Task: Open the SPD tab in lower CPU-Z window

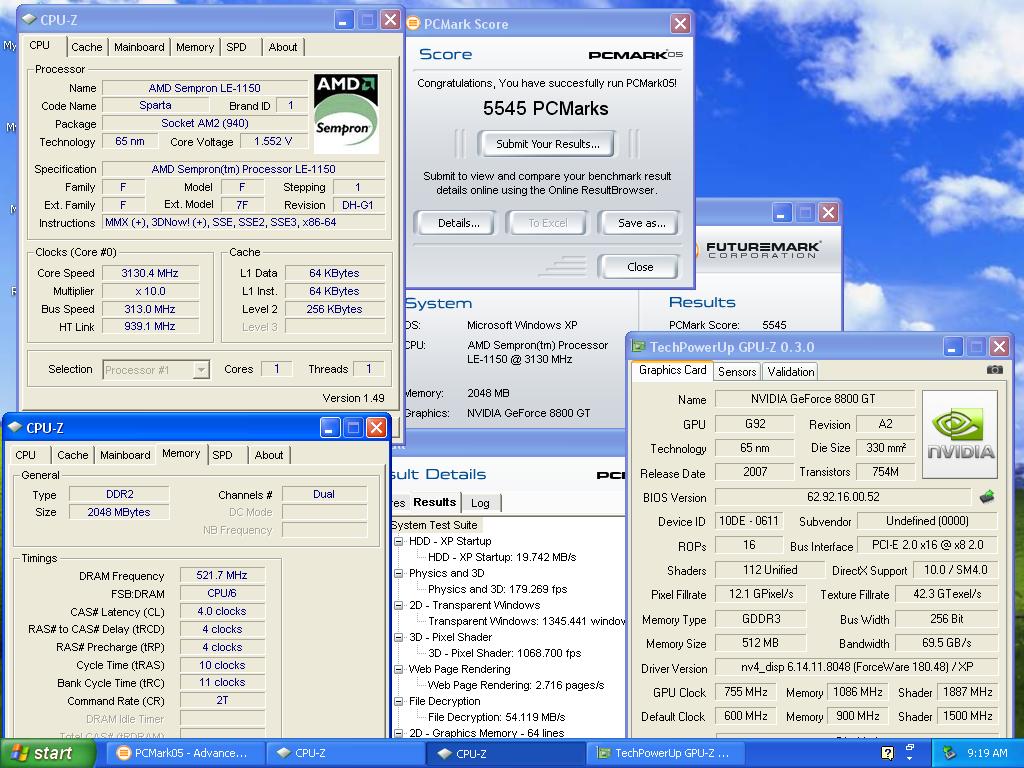Action: (222, 455)
